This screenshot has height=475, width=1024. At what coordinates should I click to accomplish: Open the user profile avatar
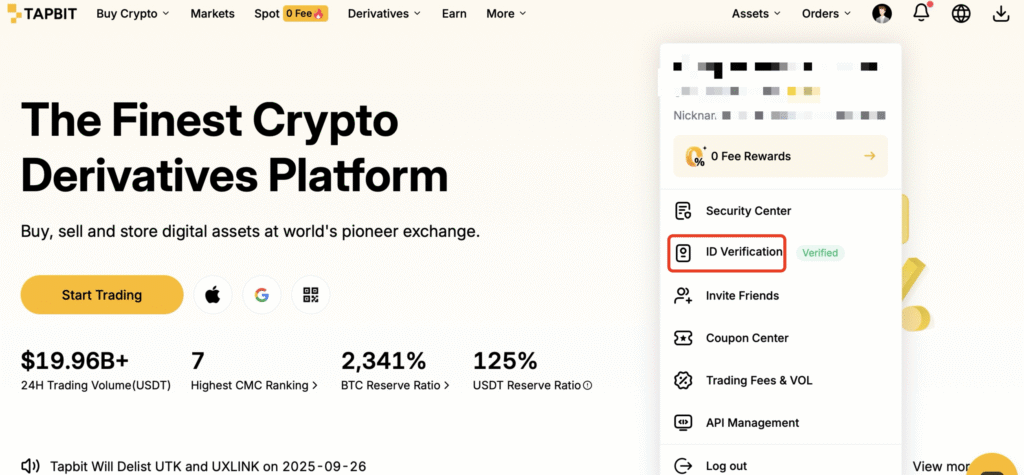click(882, 14)
